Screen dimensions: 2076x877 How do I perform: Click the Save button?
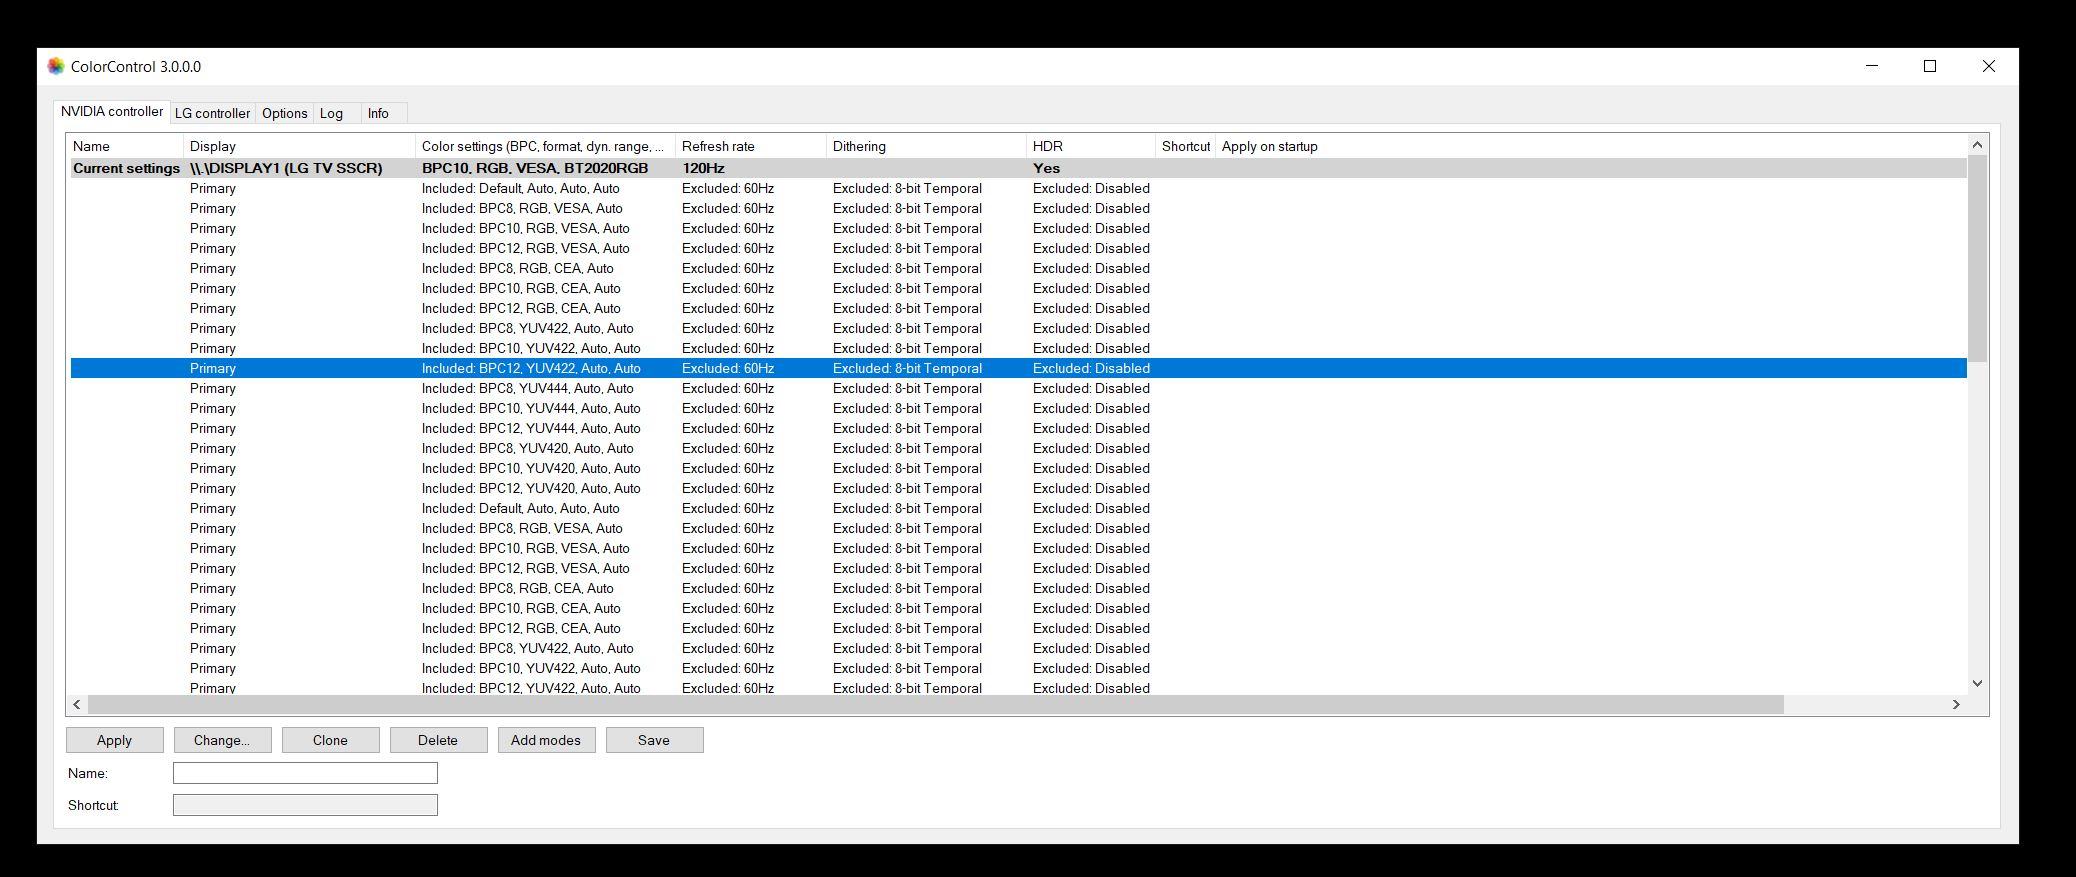[654, 740]
